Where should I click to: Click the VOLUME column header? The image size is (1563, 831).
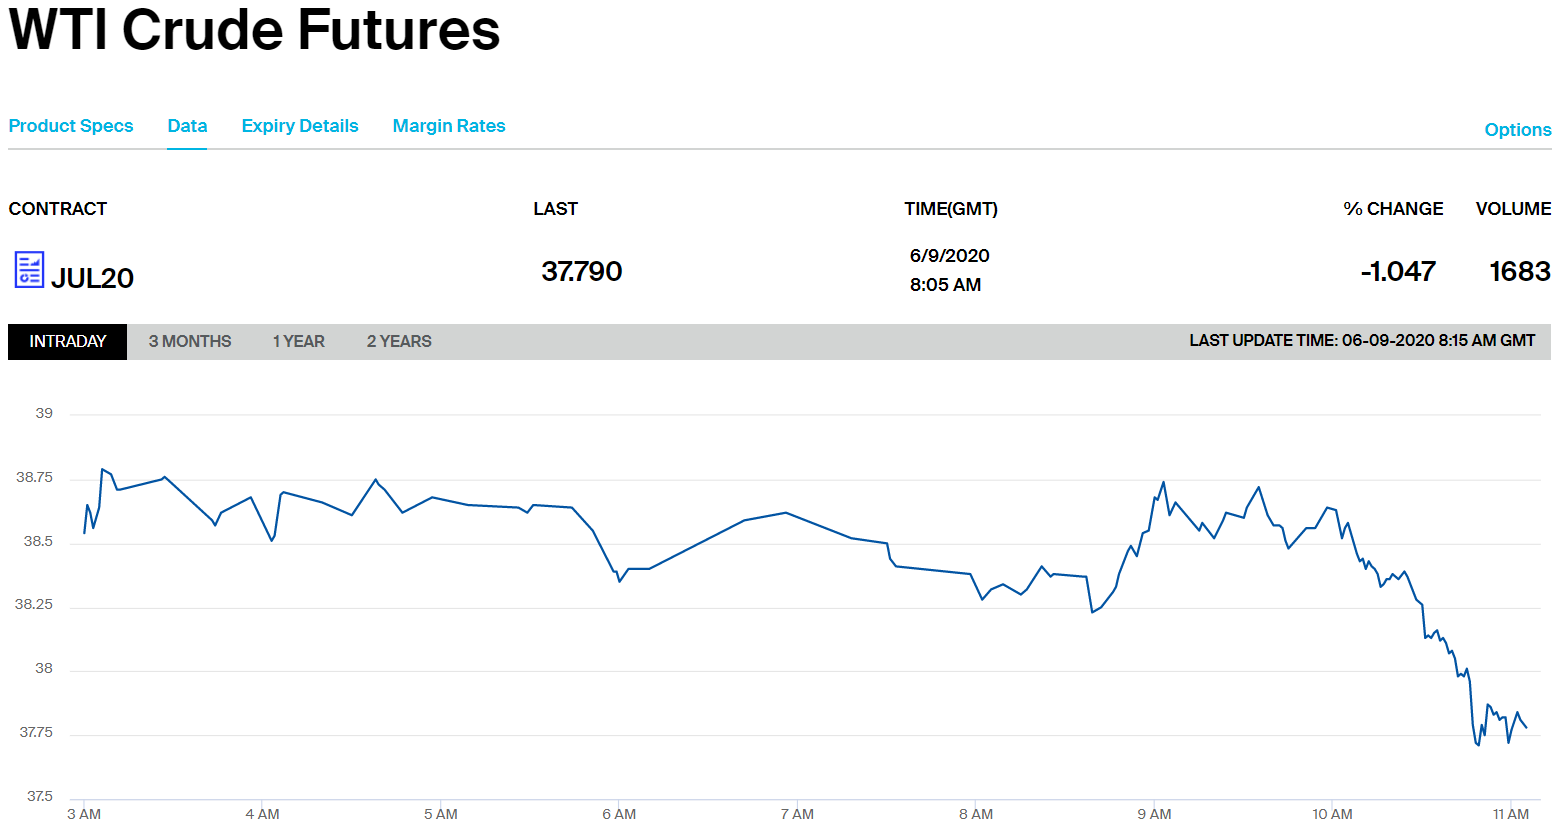[x=1513, y=209]
